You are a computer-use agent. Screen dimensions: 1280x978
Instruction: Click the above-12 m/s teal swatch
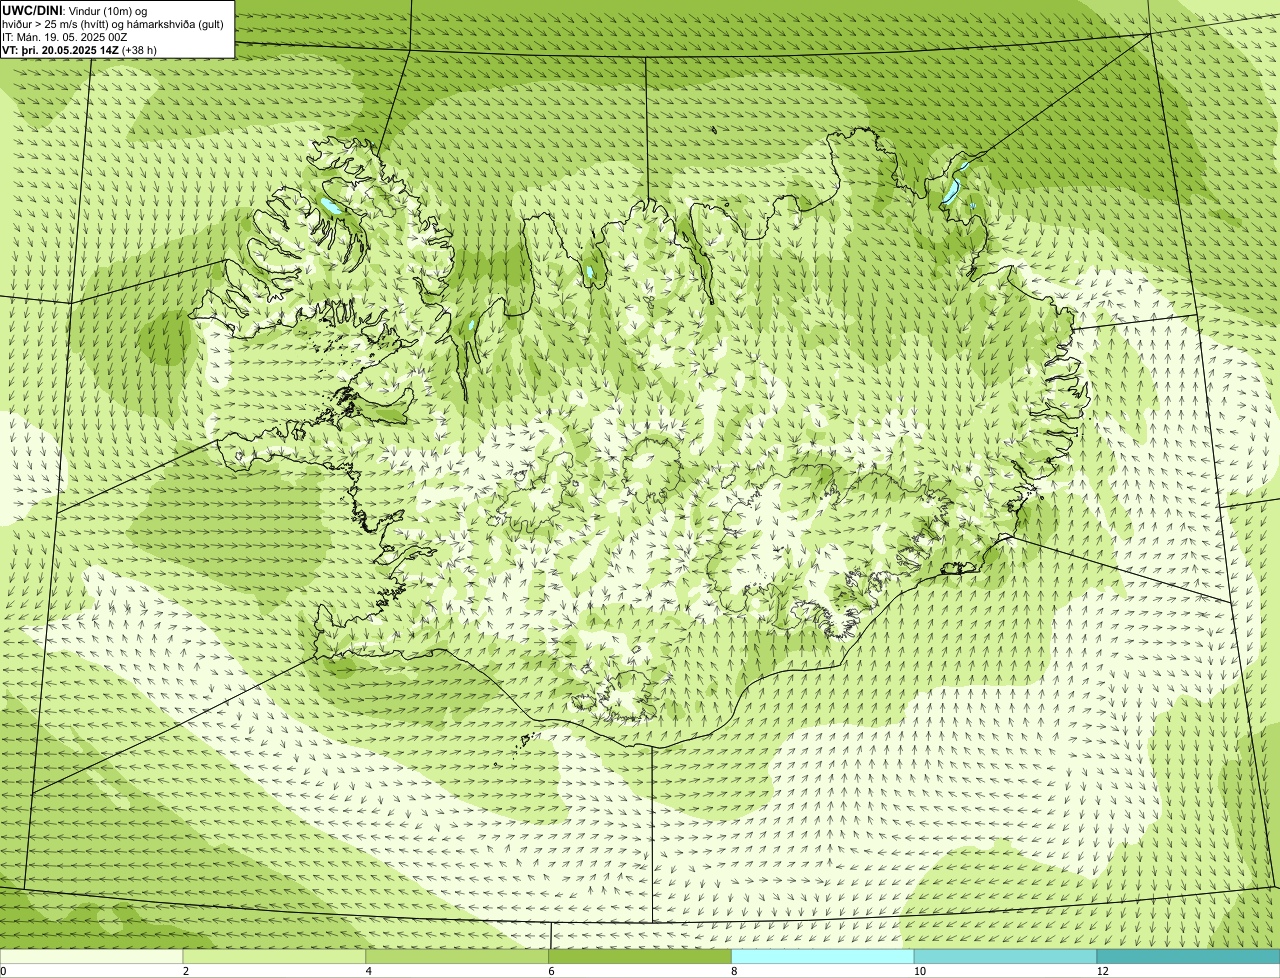tap(1188, 956)
